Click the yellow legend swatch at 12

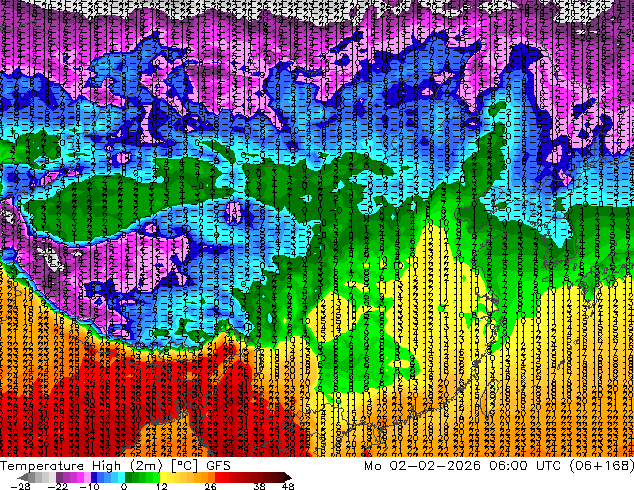[164, 477]
